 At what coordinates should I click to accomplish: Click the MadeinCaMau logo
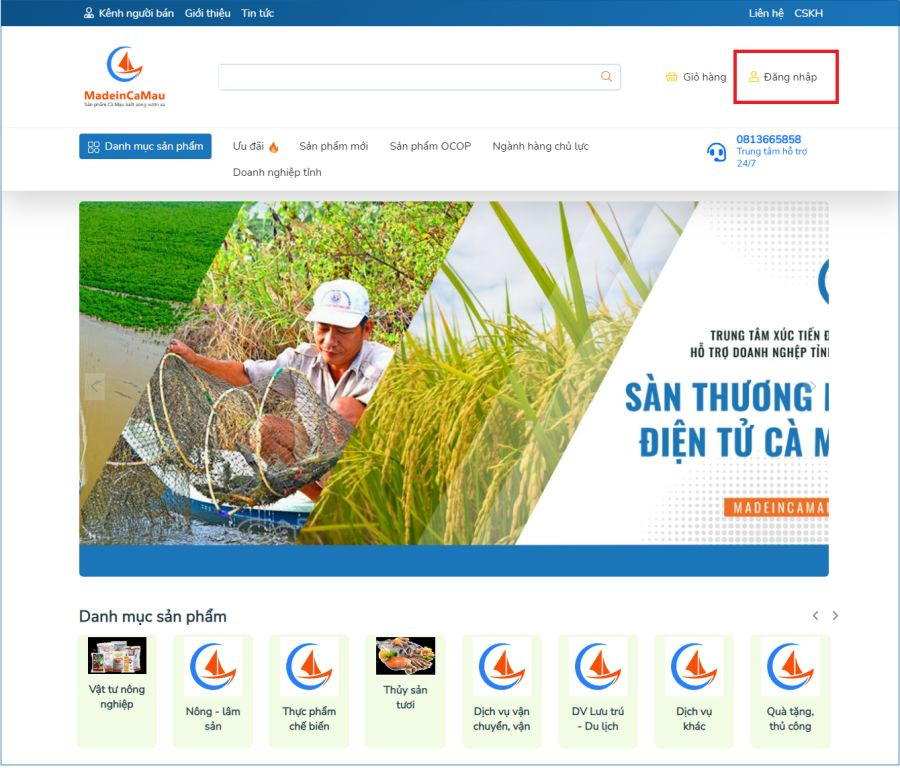125,77
